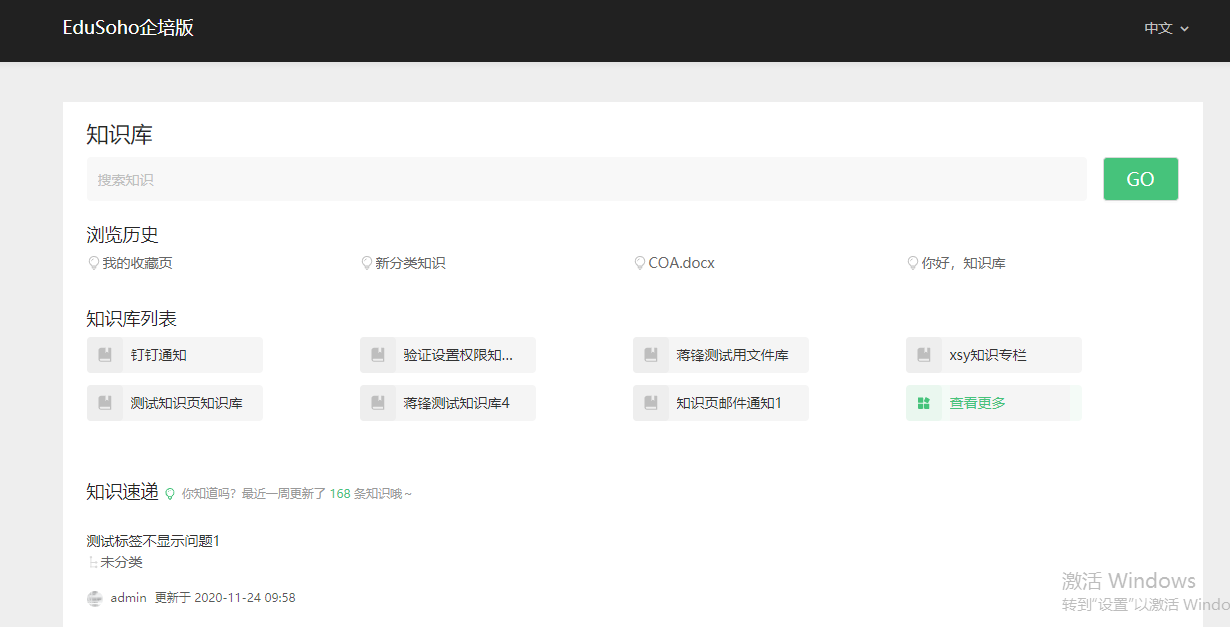This screenshot has width=1230, height=627.
Task: Click the book icon beside 钉钉通知
Action: click(x=105, y=355)
